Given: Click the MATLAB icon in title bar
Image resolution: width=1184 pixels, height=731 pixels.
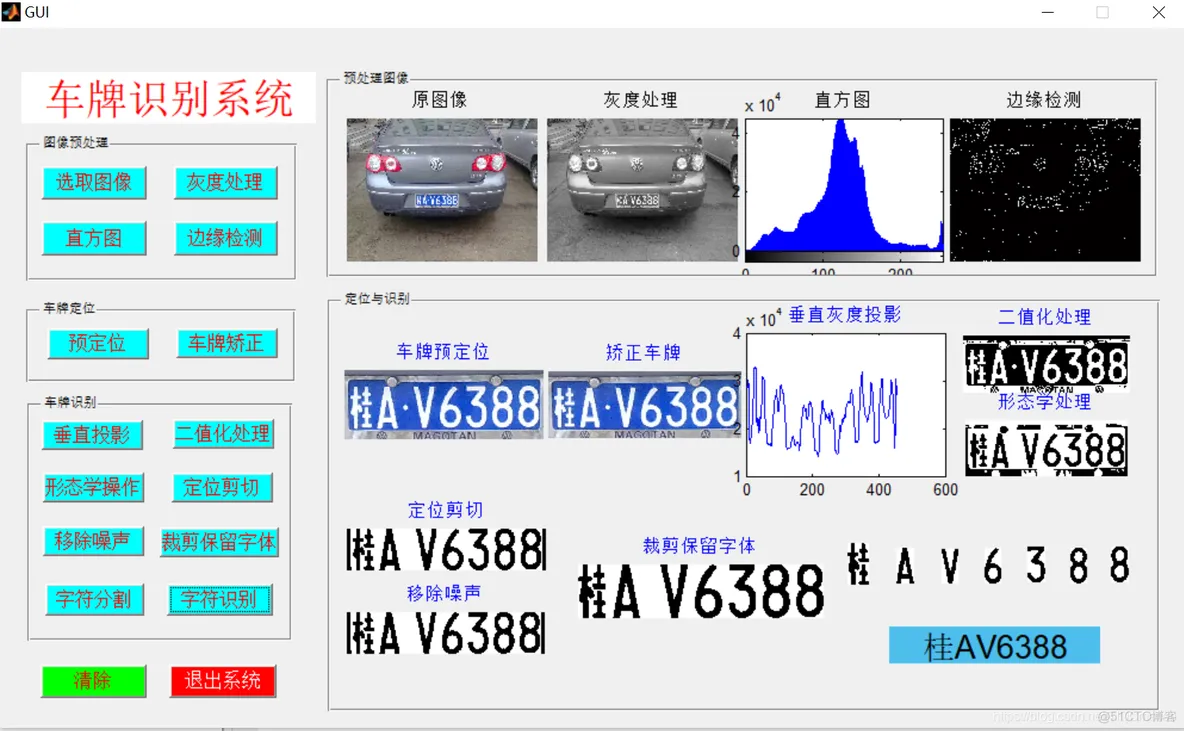Looking at the screenshot, I should 11,12.
